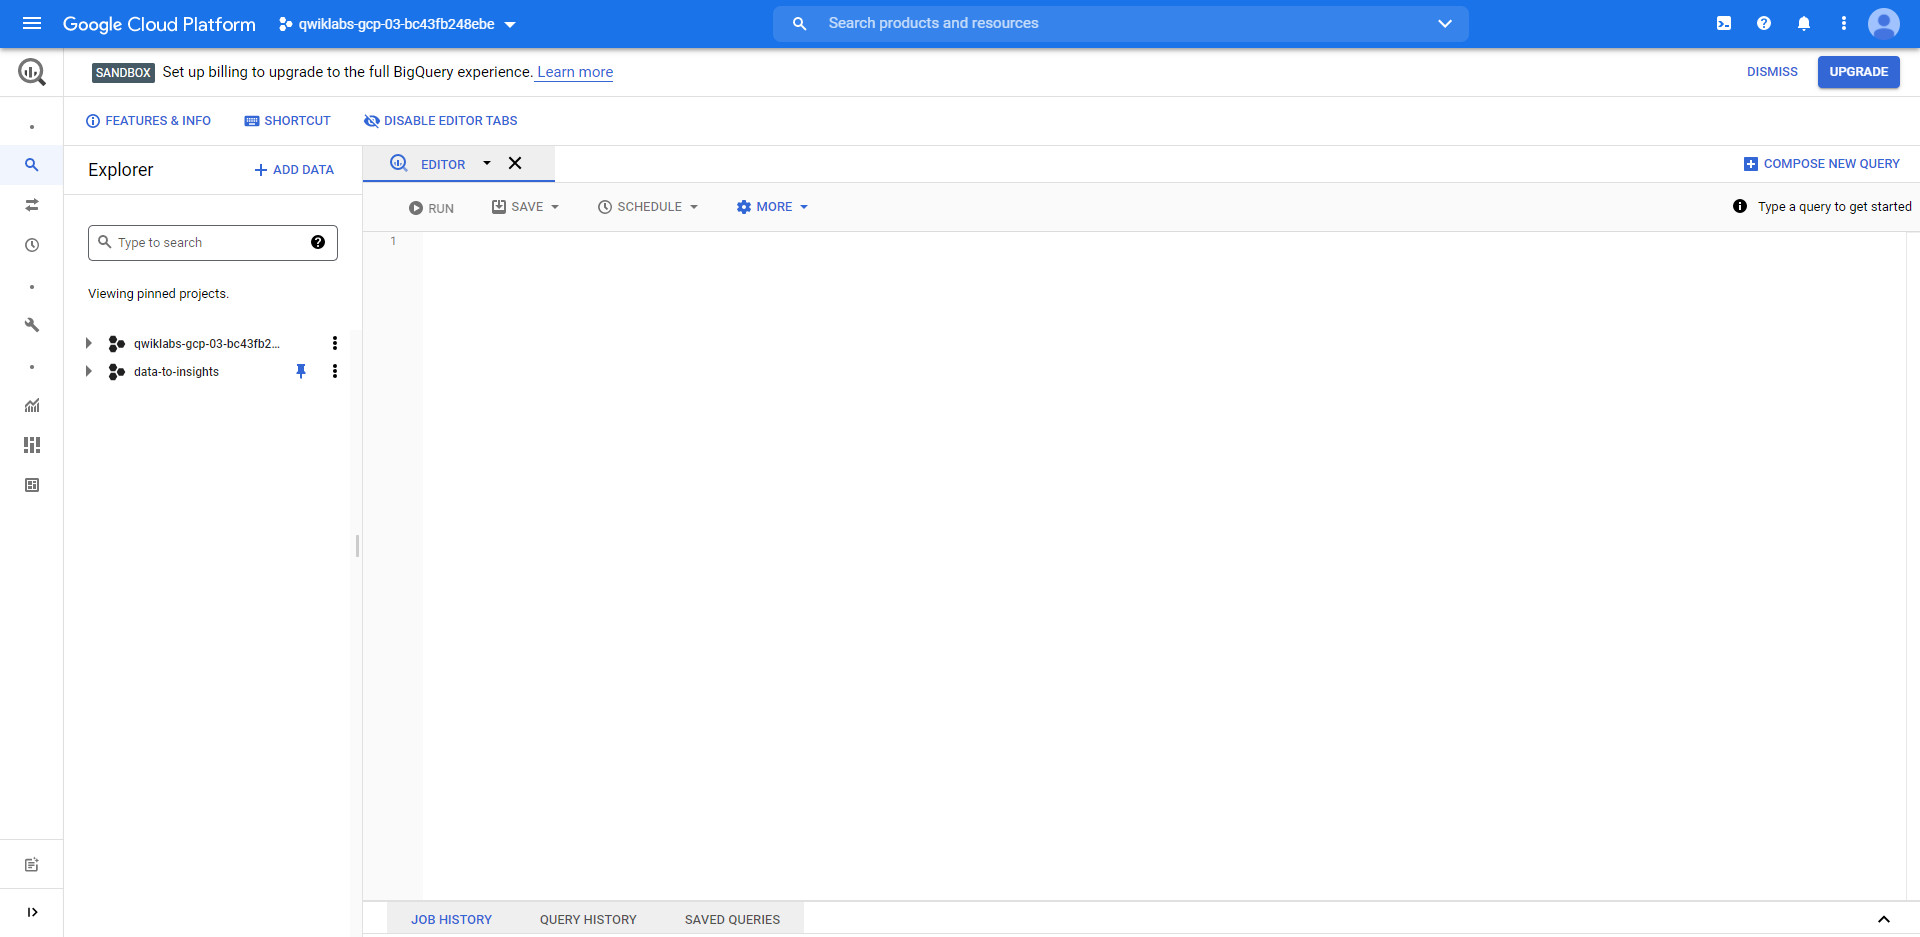Click the UPGRADE button
Image resolution: width=1920 pixels, height=937 pixels.
pyautogui.click(x=1857, y=71)
